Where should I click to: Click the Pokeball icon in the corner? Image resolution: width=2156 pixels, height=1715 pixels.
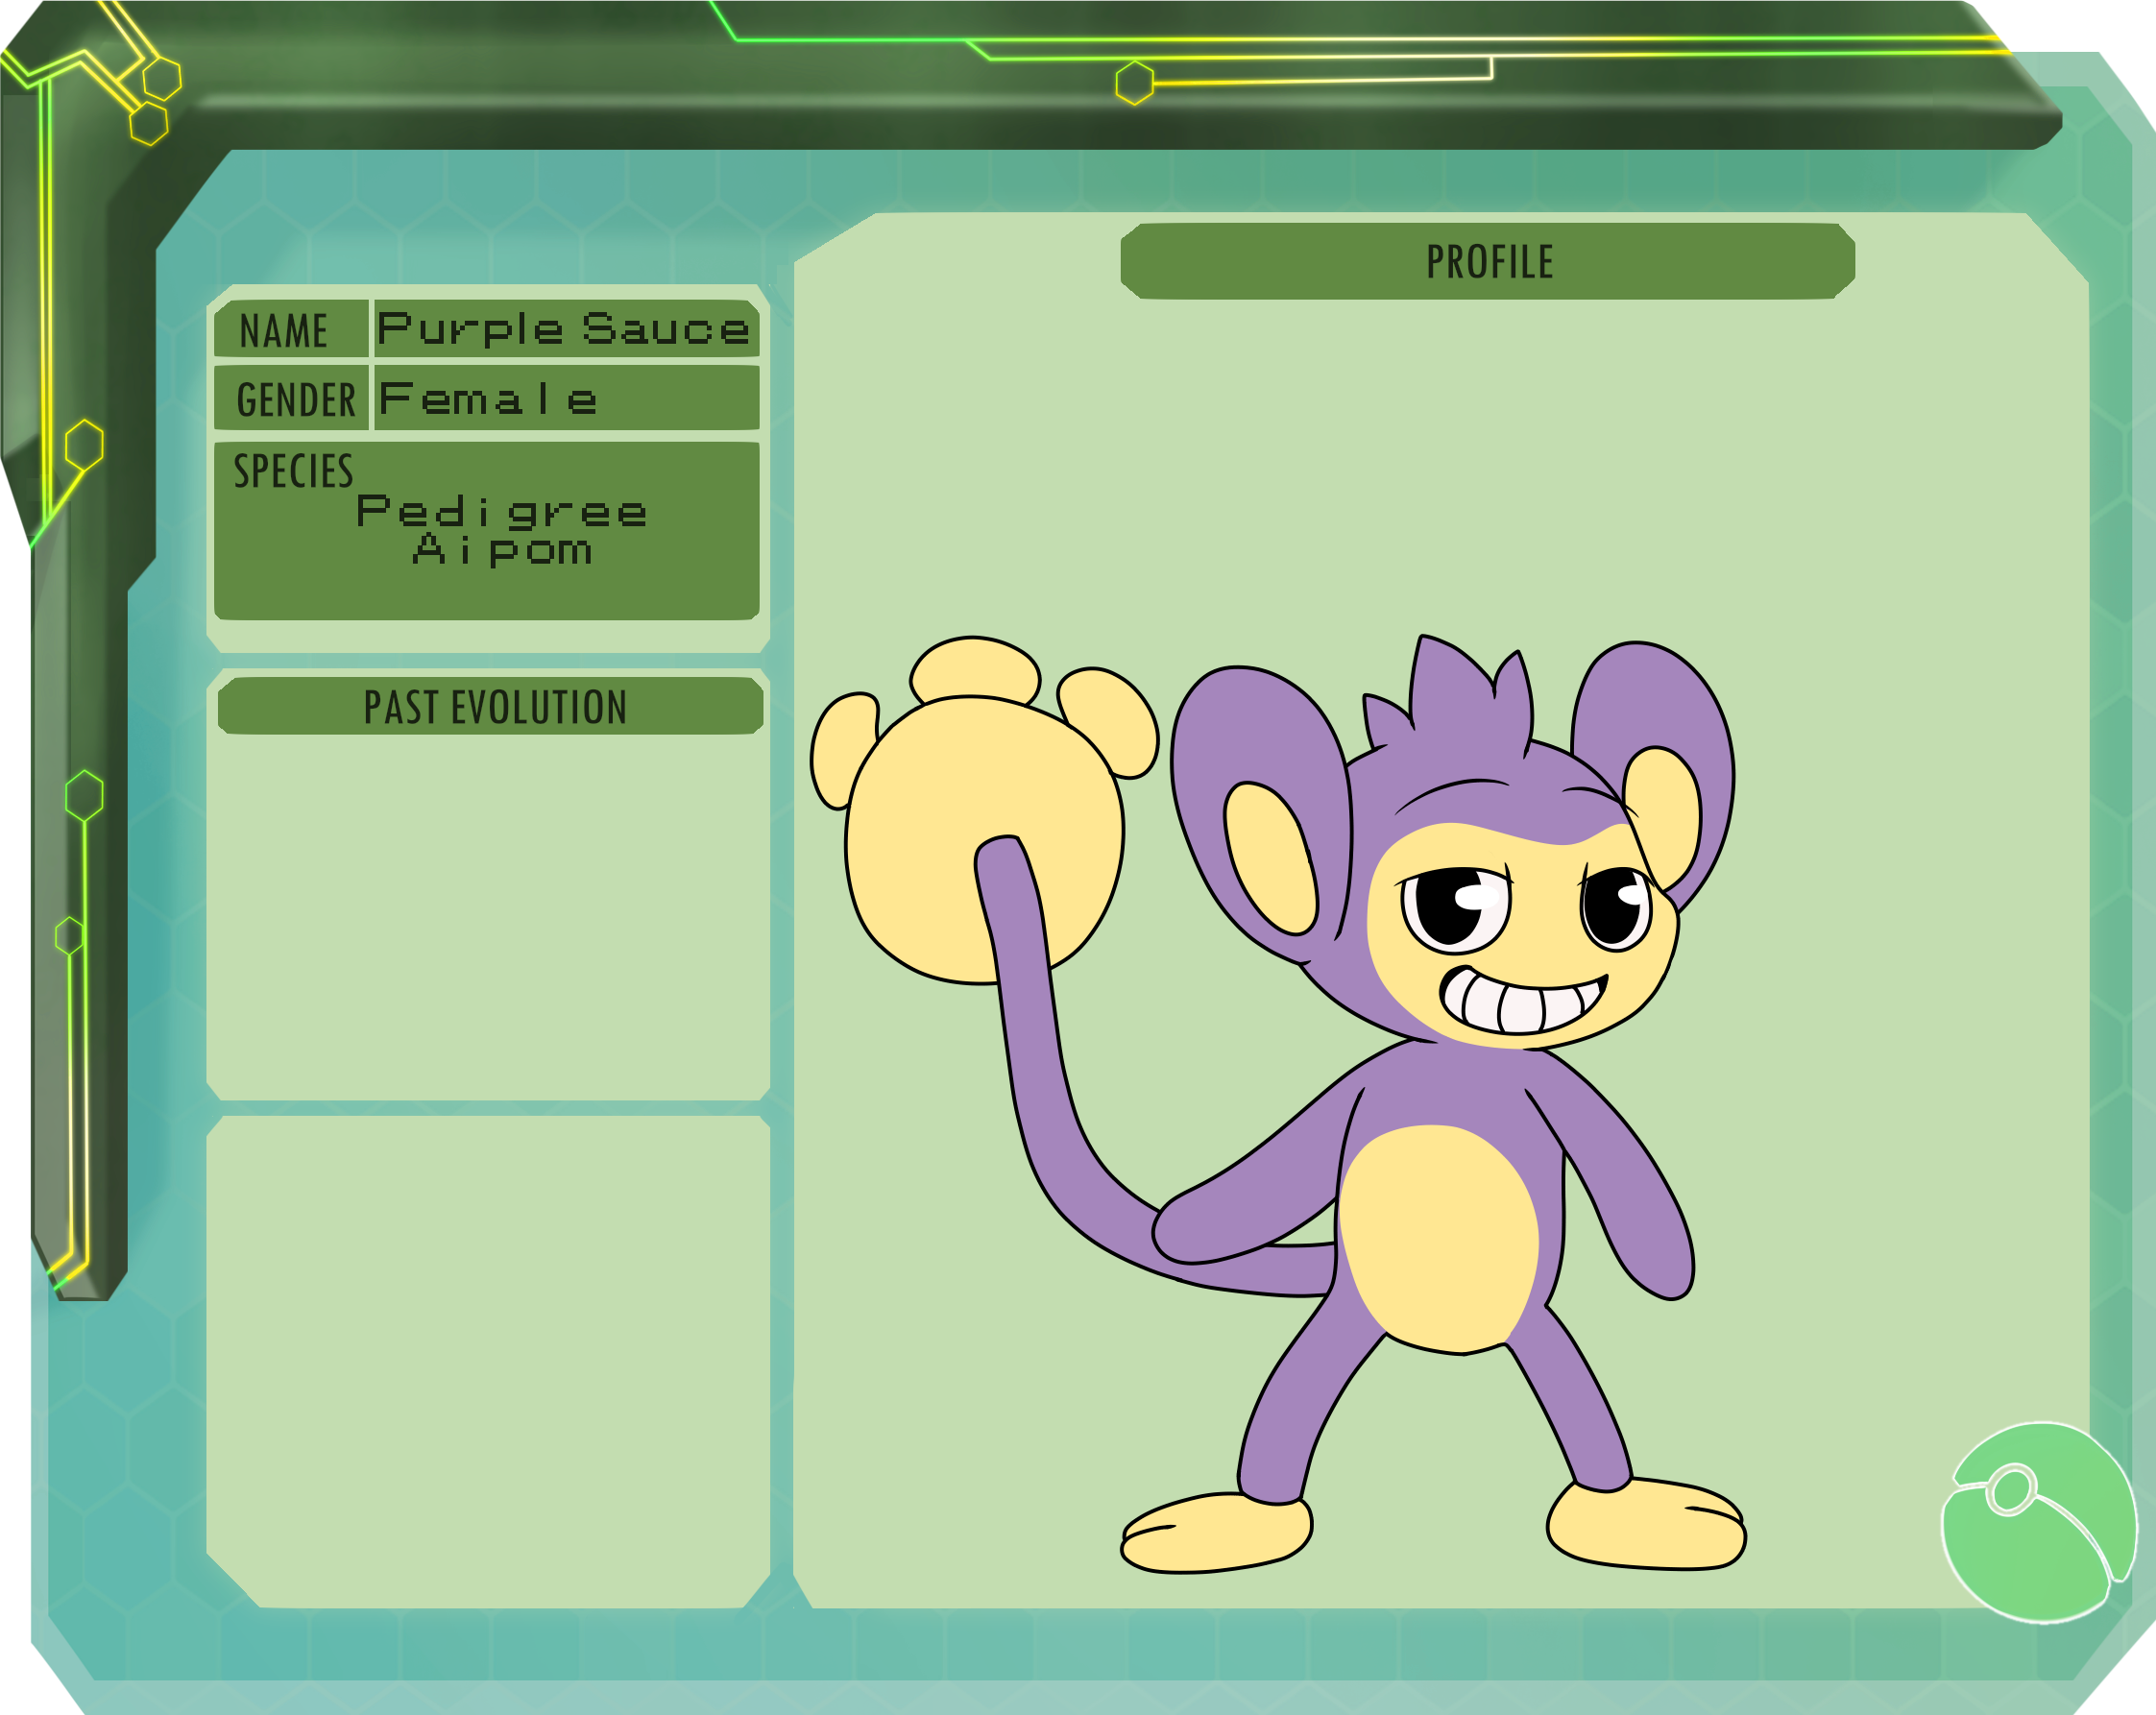tap(2039, 1523)
